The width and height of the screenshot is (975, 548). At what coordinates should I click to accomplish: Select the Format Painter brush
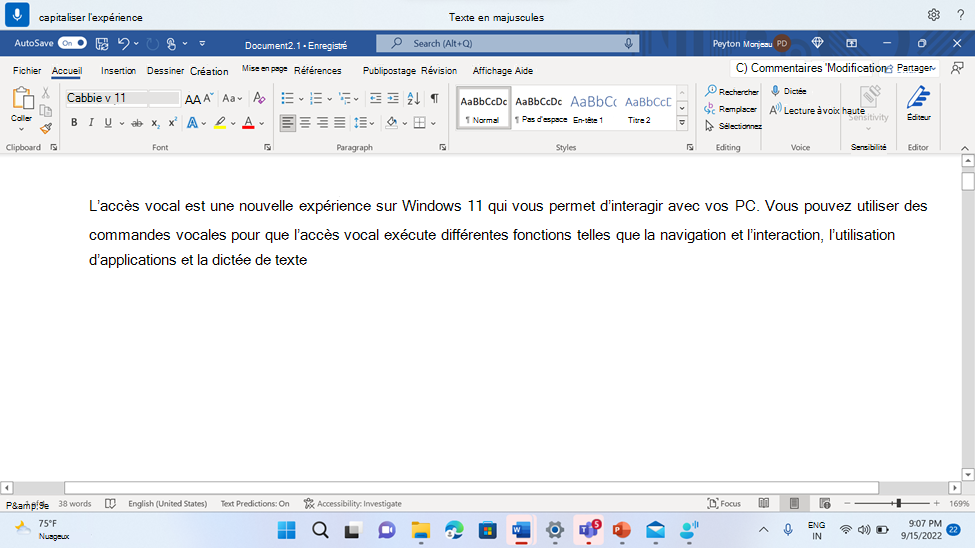pyautogui.click(x=45, y=128)
